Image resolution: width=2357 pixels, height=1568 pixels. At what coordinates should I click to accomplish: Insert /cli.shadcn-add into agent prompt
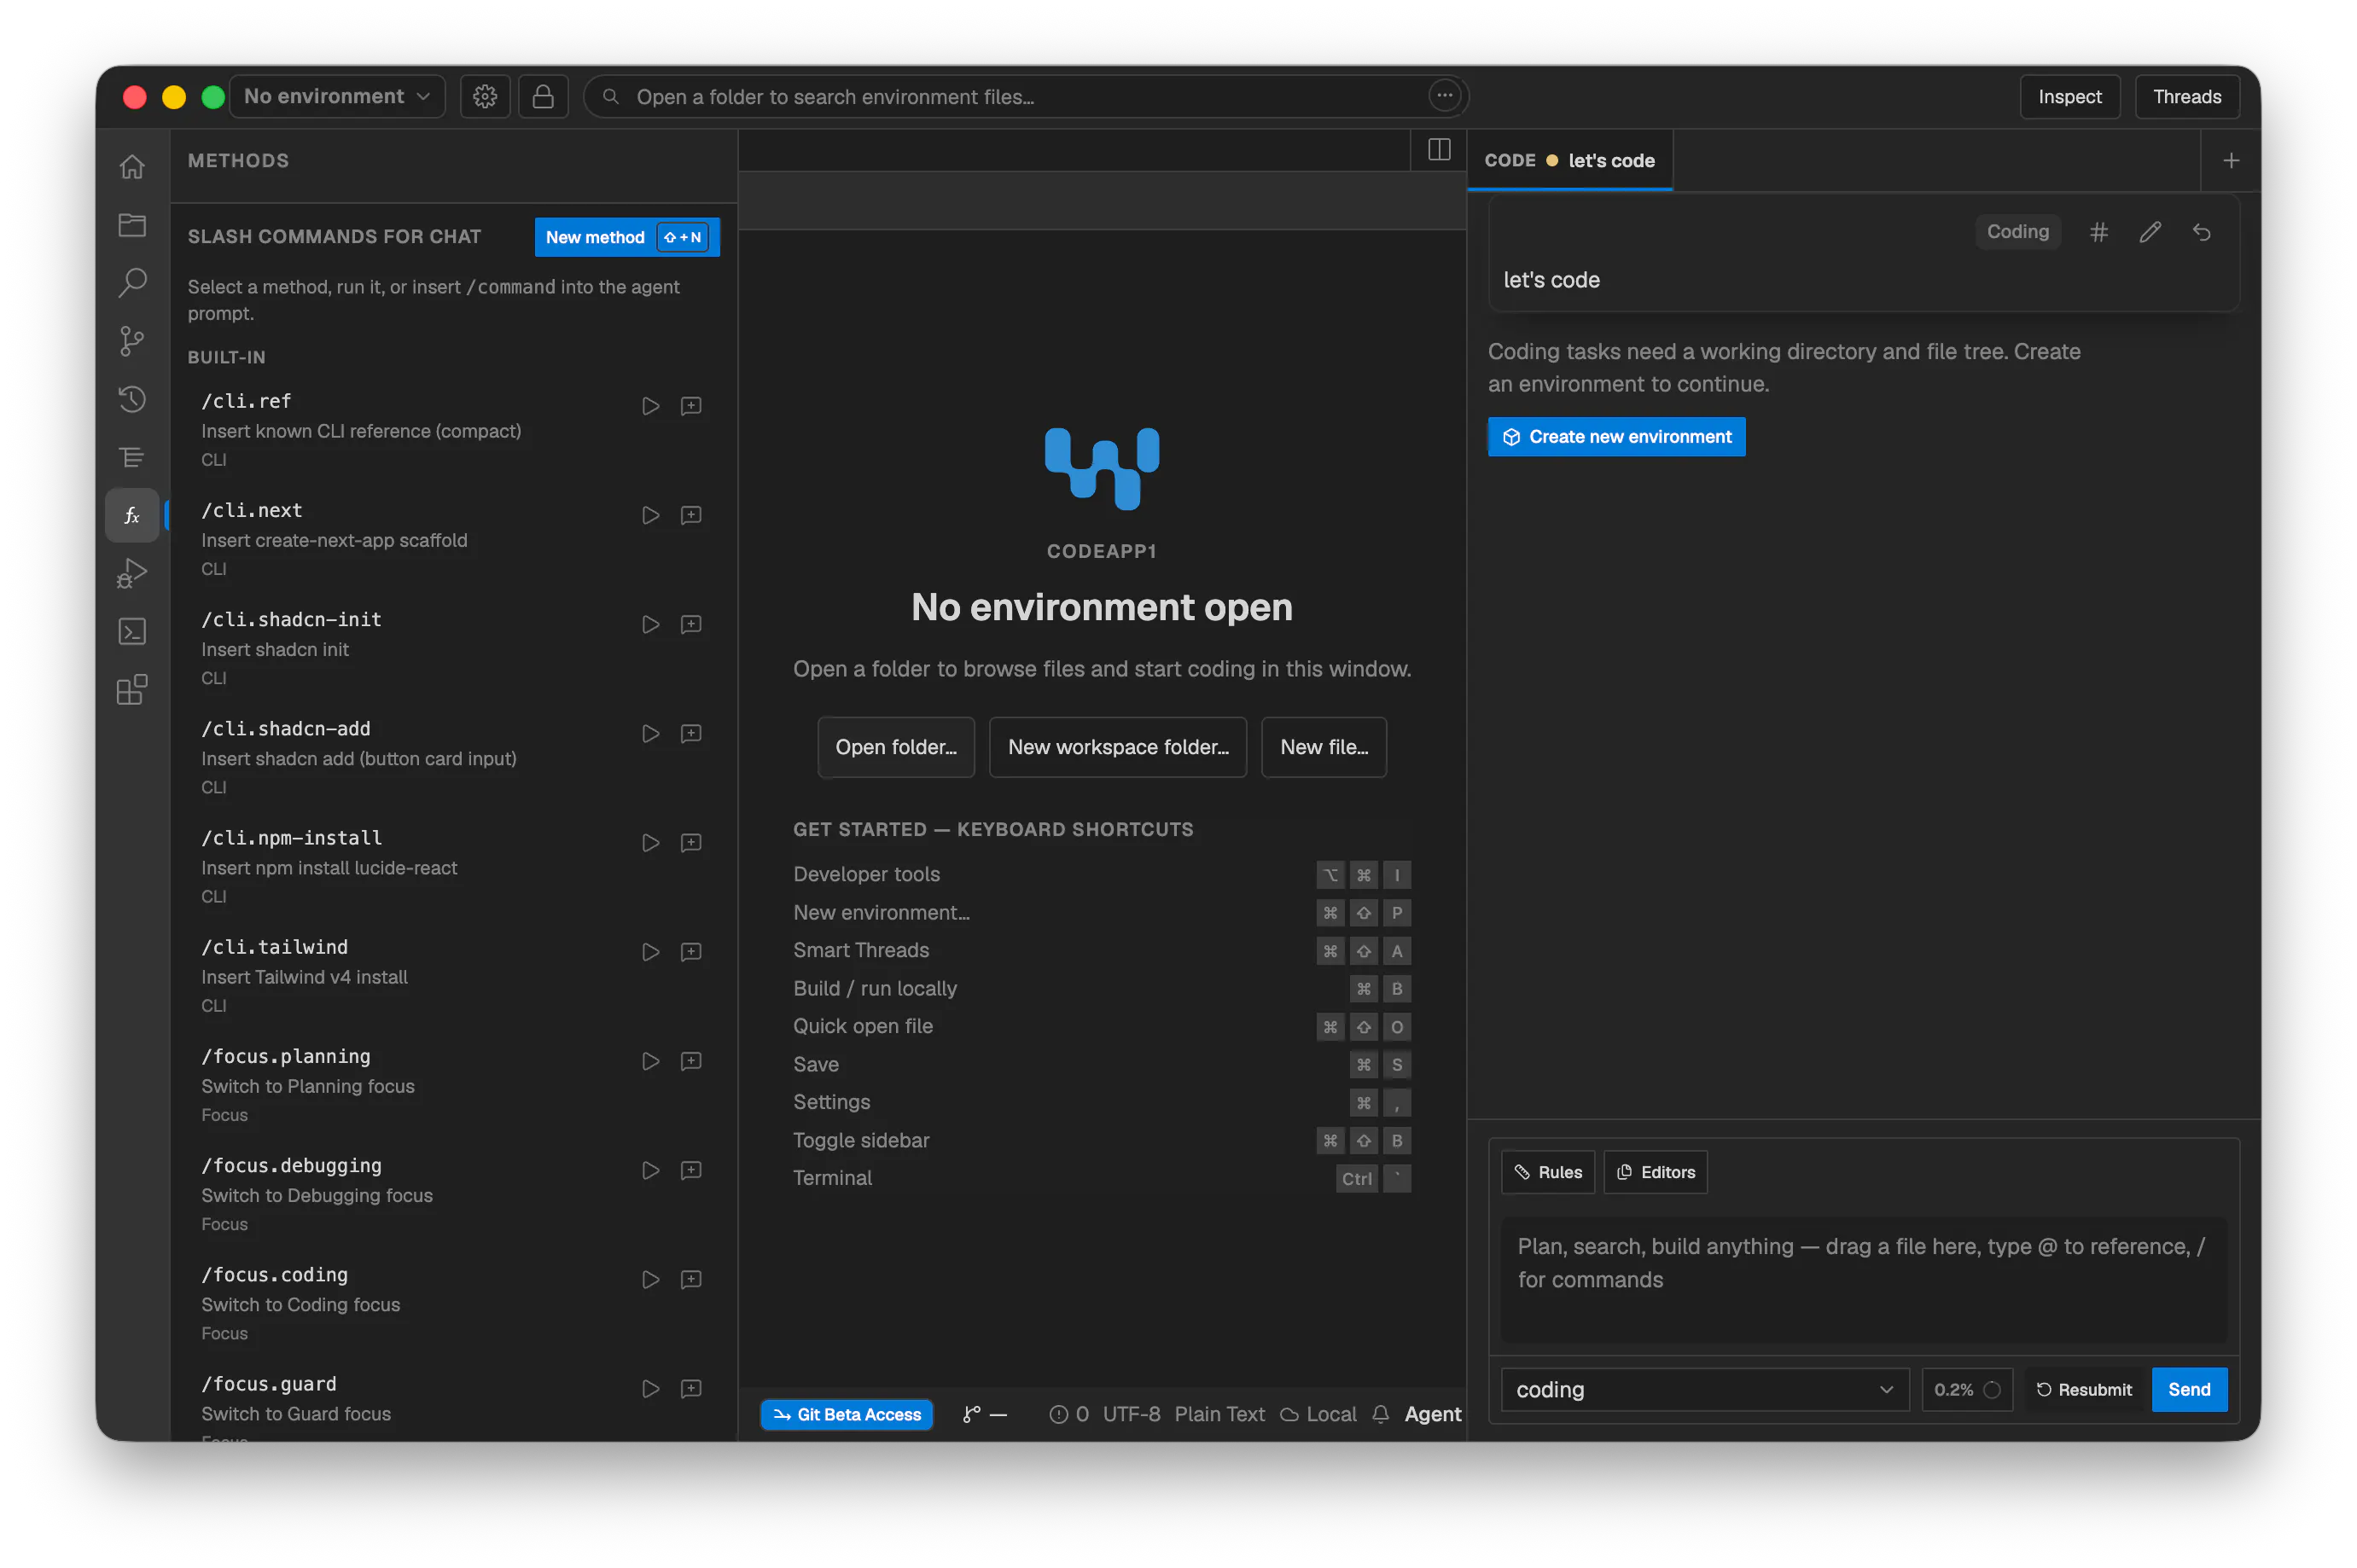click(x=691, y=734)
